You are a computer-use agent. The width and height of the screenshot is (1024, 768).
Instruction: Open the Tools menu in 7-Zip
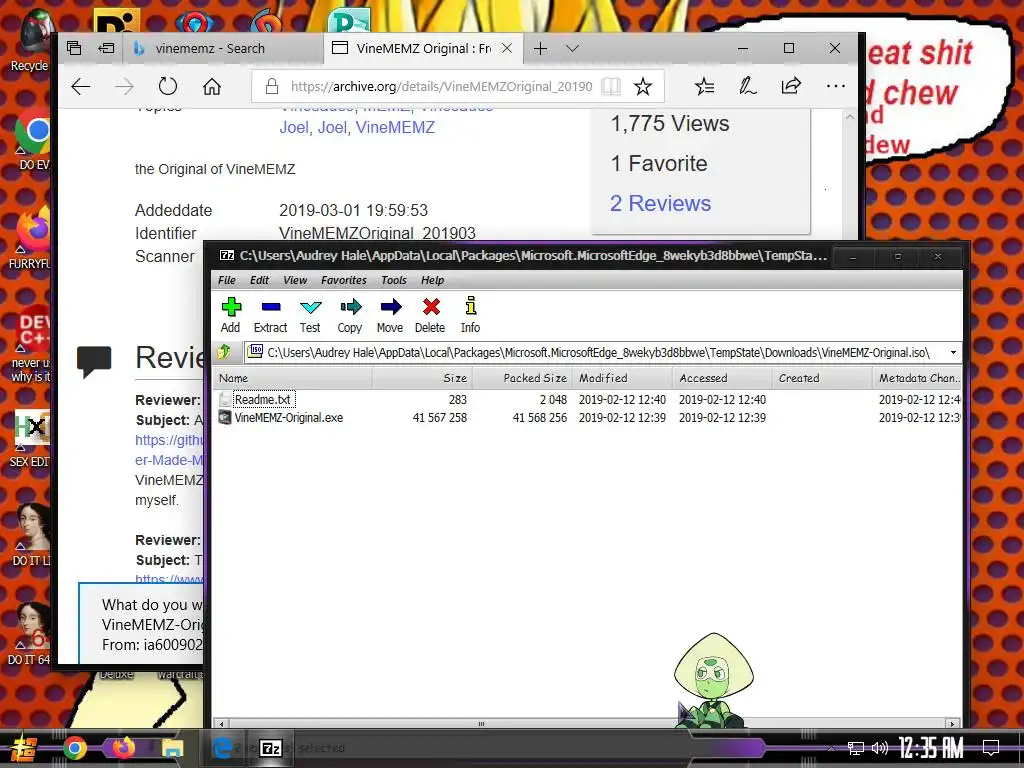pos(394,280)
